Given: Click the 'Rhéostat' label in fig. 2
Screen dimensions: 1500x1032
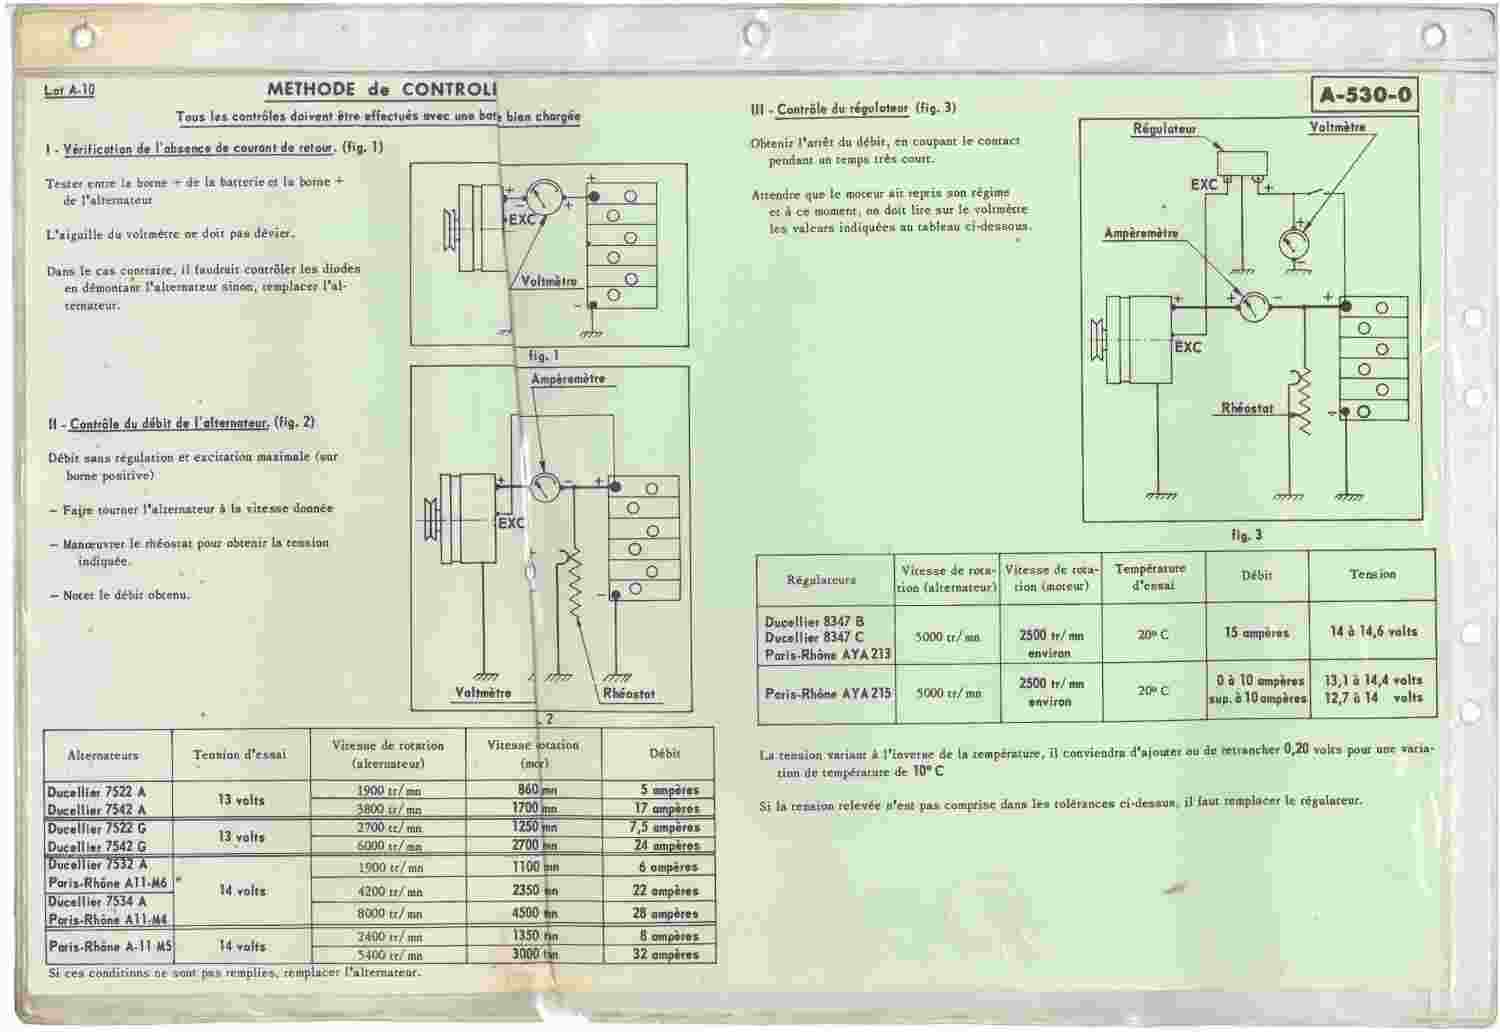Looking at the screenshot, I should (x=629, y=693).
